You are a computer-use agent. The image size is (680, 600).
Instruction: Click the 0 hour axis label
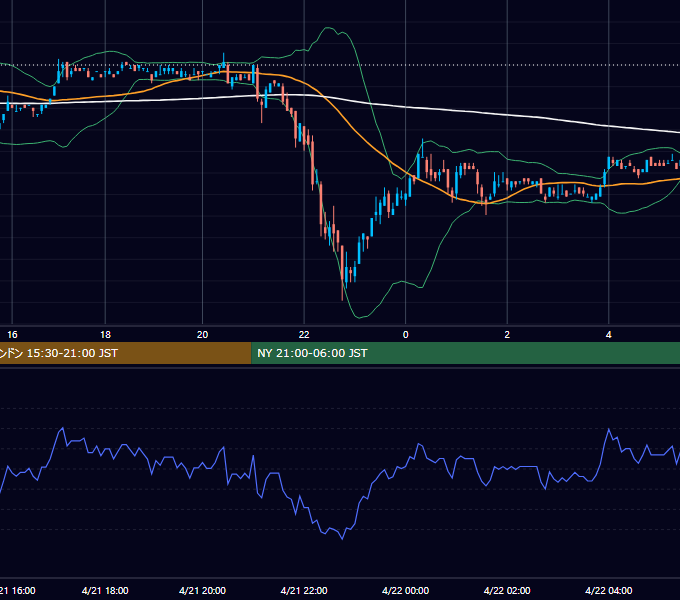405,335
